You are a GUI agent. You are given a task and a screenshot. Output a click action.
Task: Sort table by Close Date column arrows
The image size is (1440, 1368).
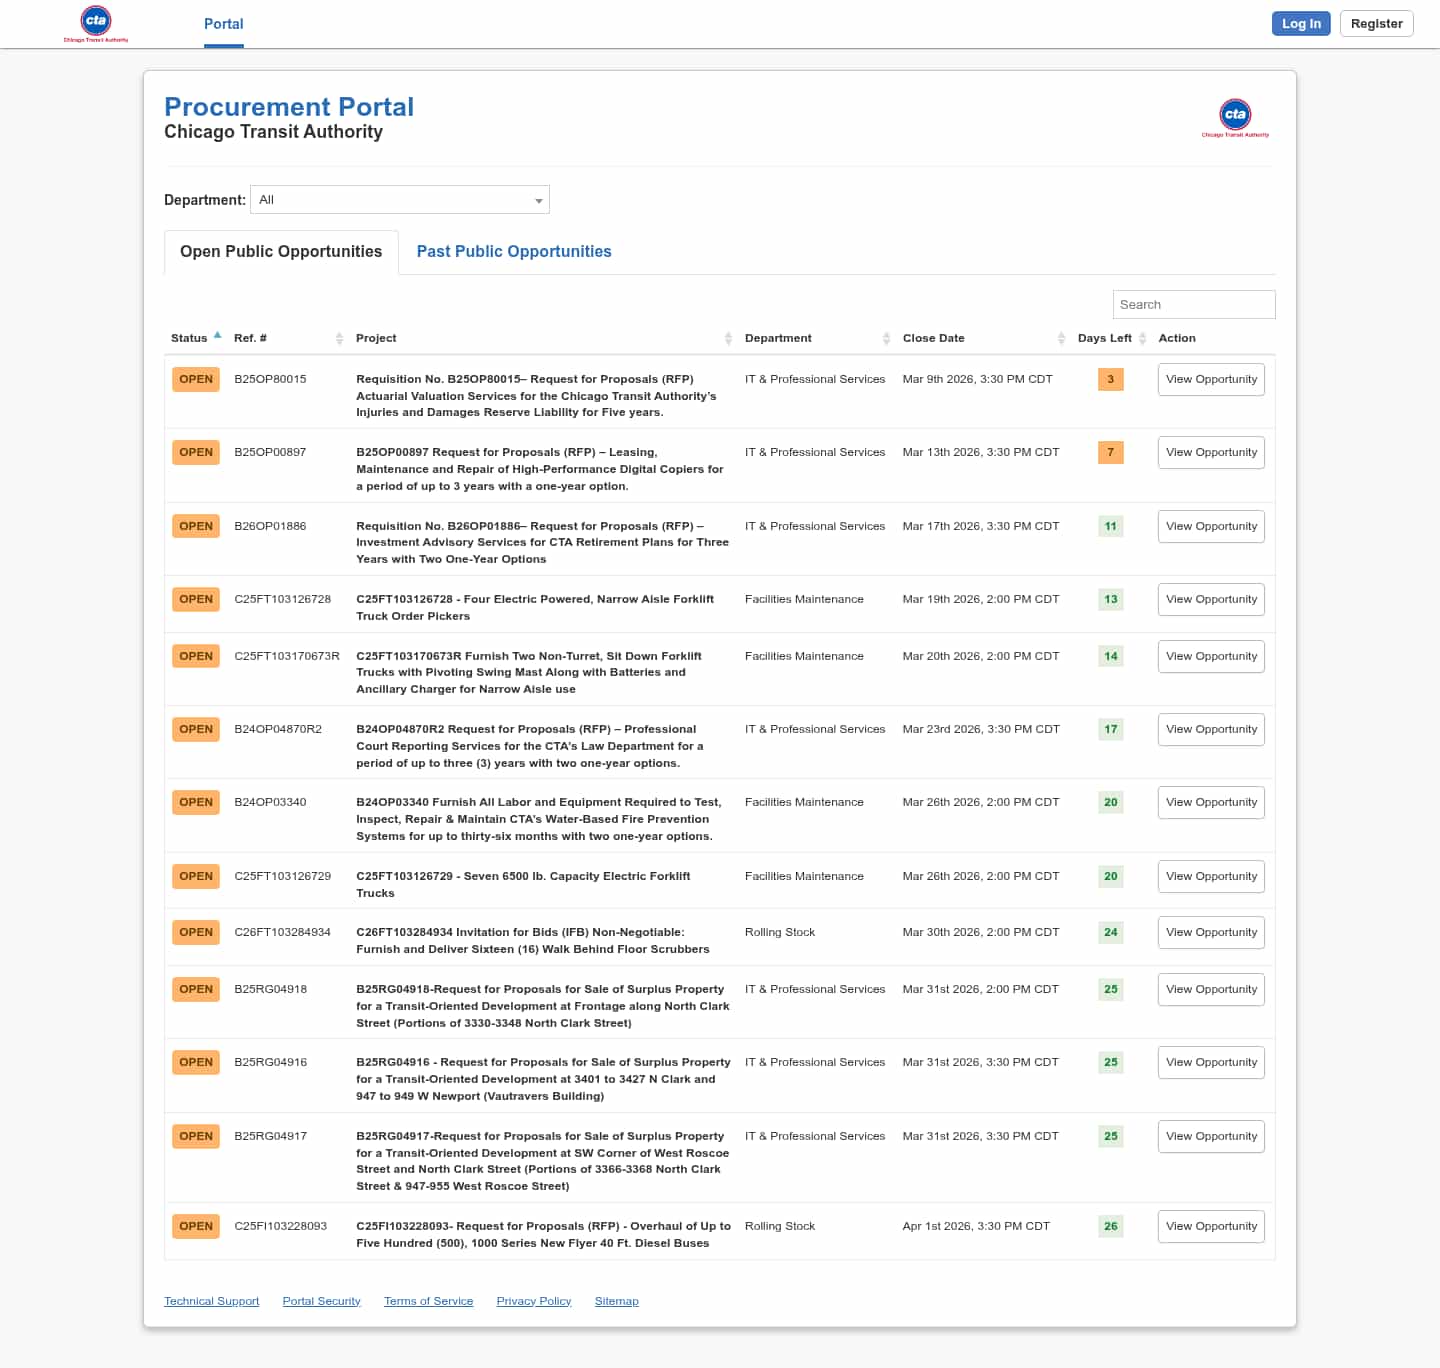pyautogui.click(x=1061, y=339)
